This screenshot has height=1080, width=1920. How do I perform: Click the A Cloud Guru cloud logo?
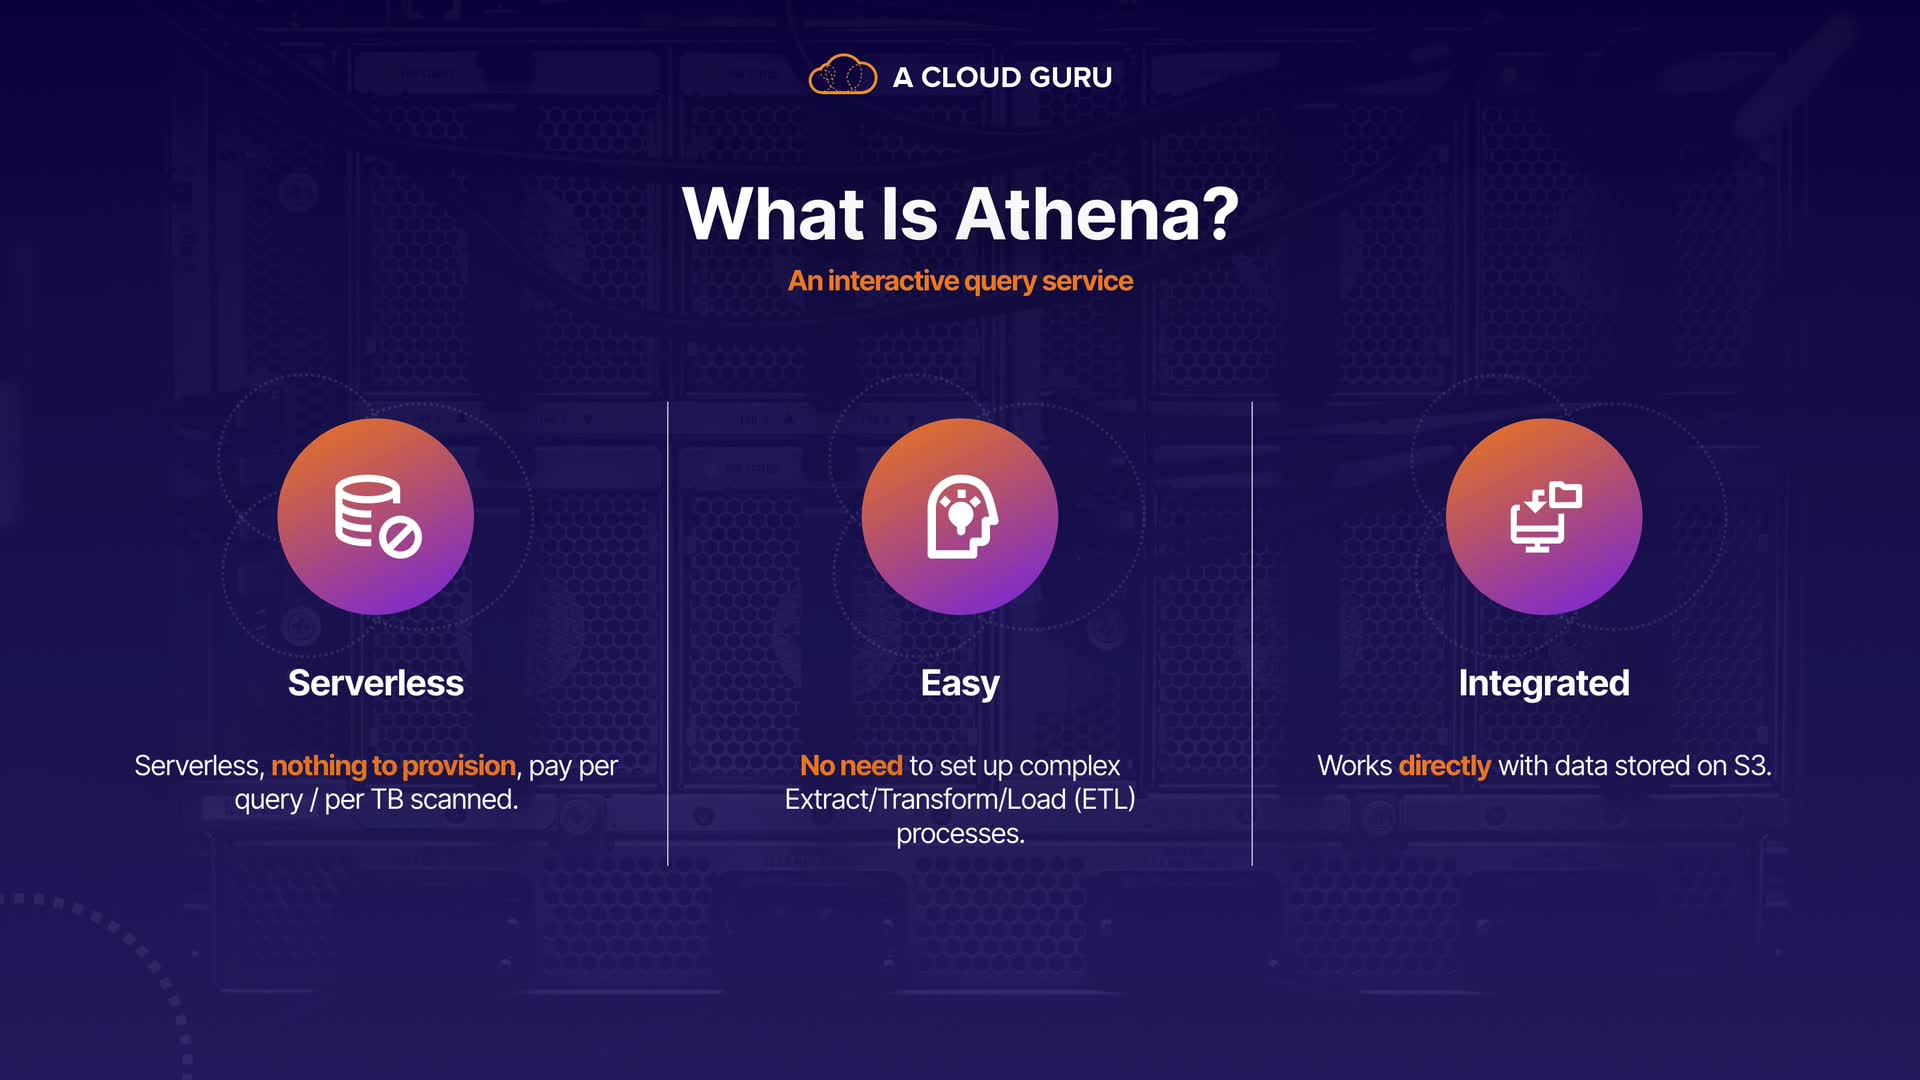(842, 76)
